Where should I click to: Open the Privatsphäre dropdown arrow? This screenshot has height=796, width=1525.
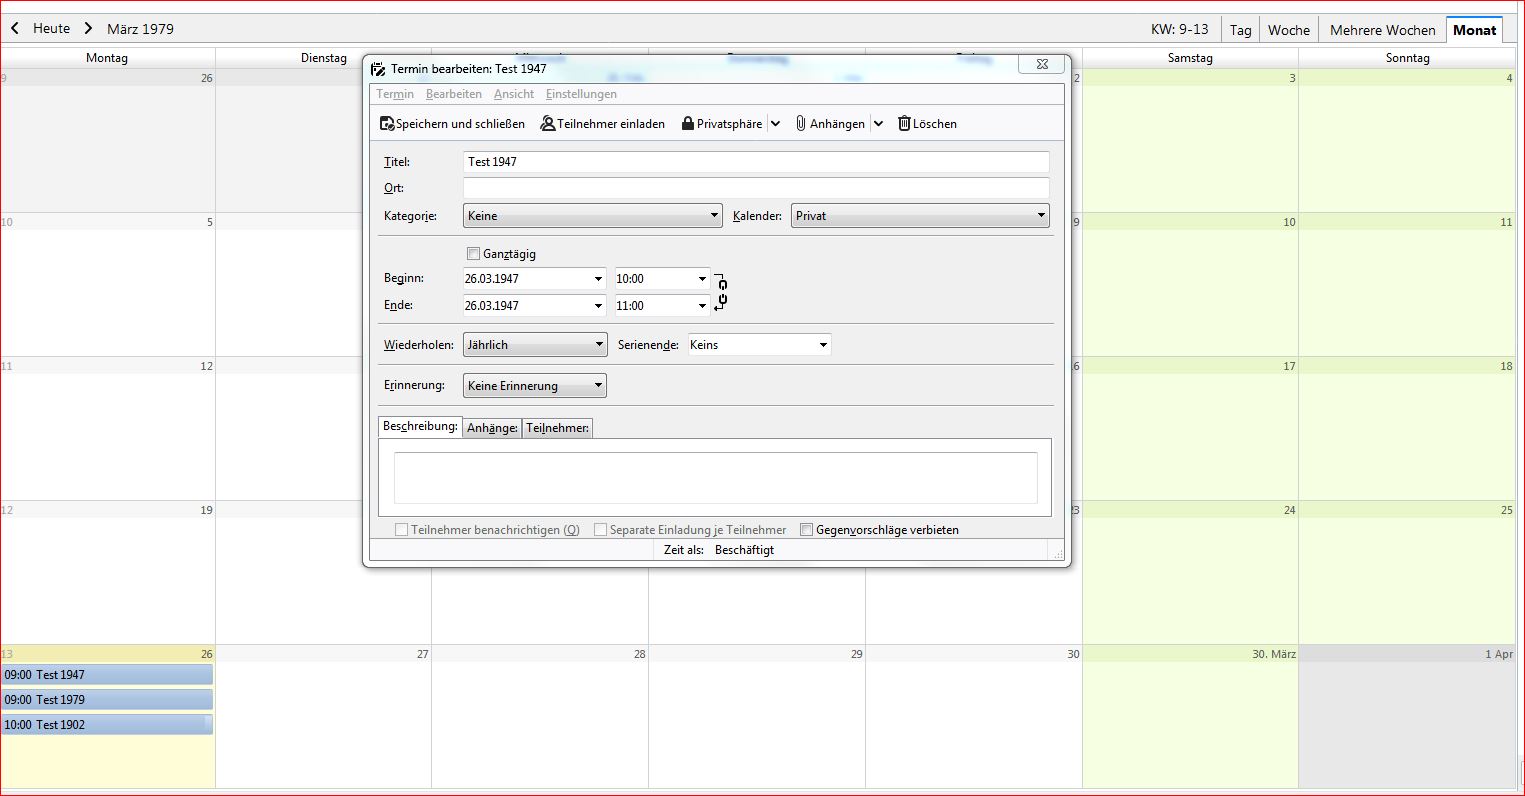[x=775, y=124]
